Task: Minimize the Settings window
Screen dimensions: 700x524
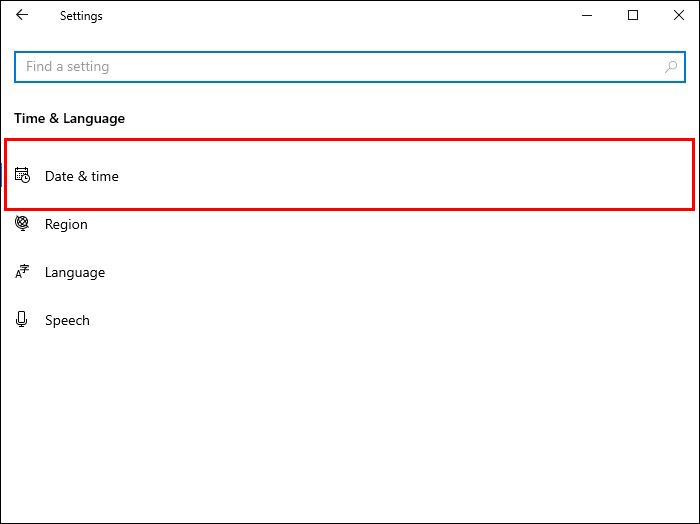Action: pyautogui.click(x=587, y=16)
